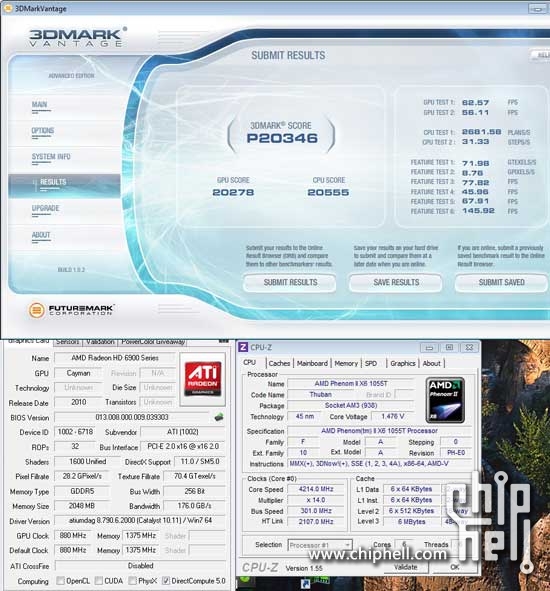550x591 pixels.
Task: Click the Futuremark orange logo icon
Action: 37,310
